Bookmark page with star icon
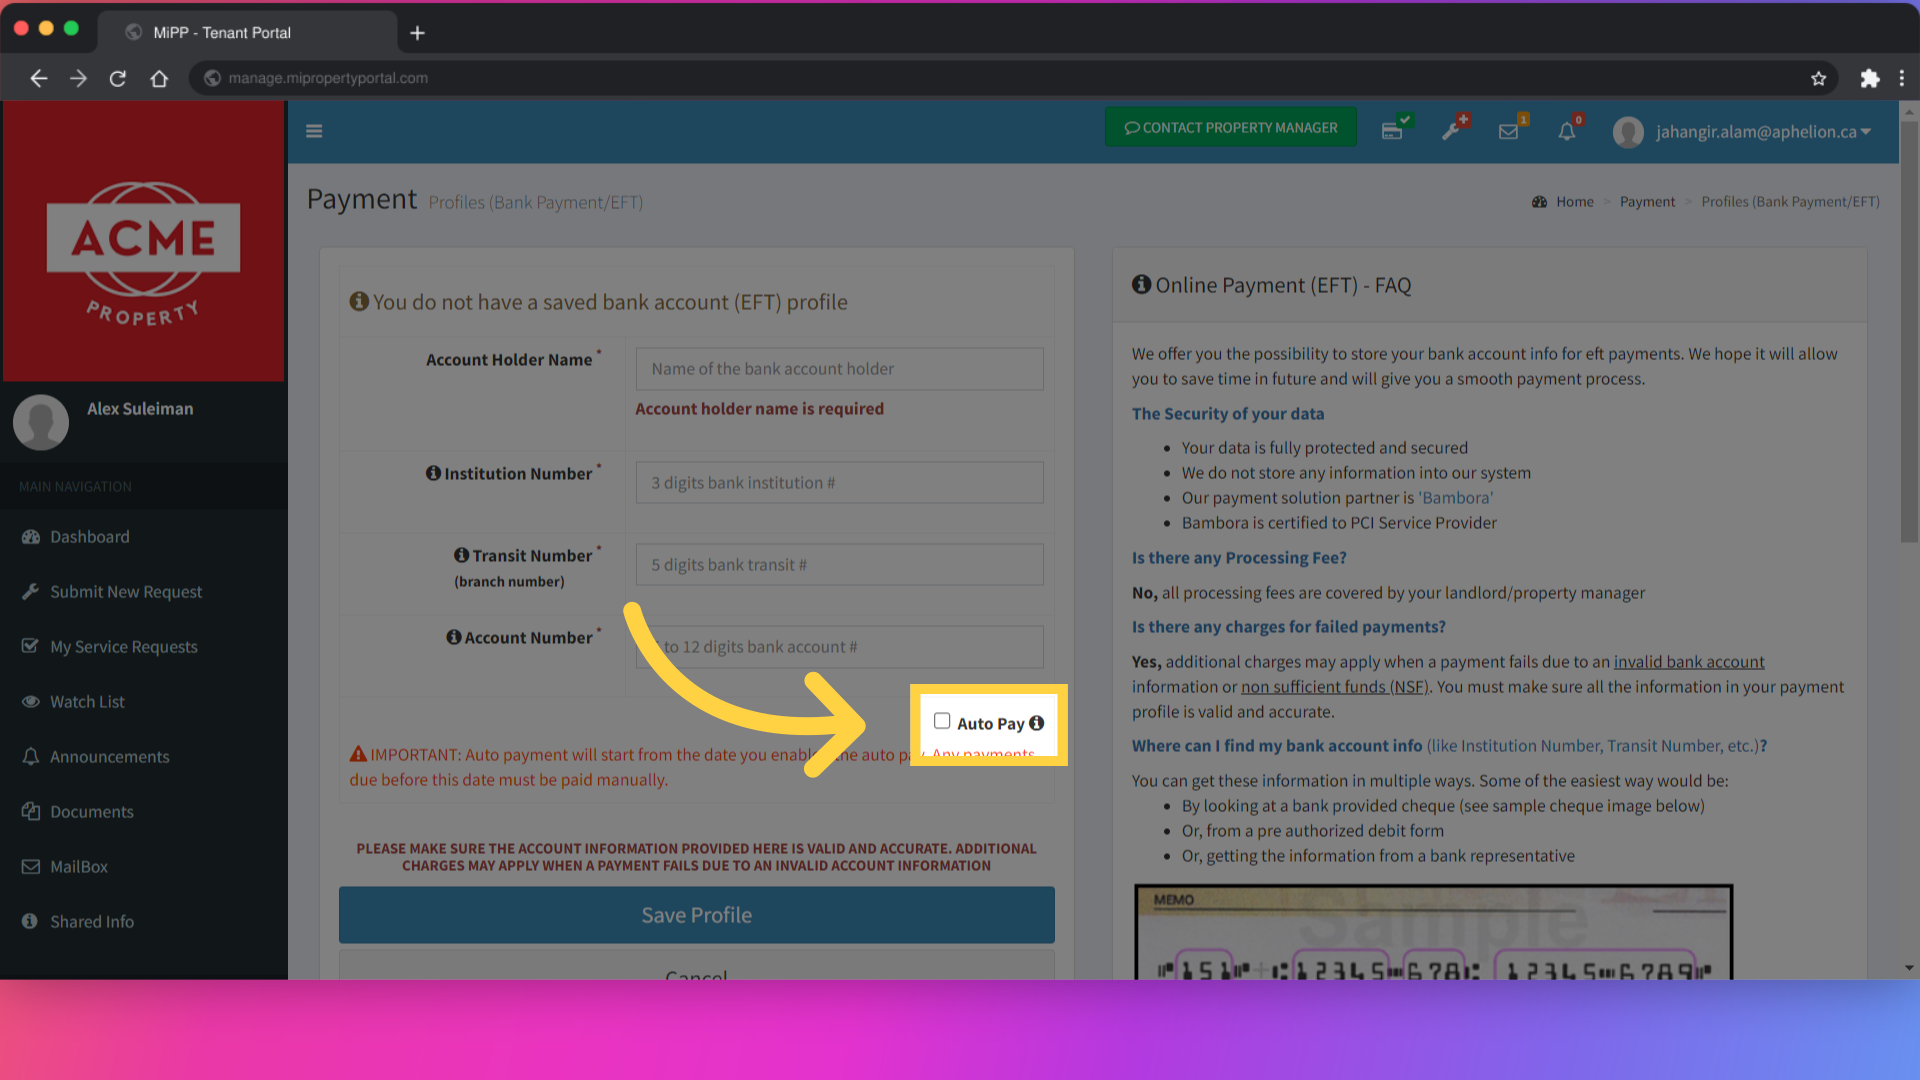1920x1080 pixels. pos(1818,78)
